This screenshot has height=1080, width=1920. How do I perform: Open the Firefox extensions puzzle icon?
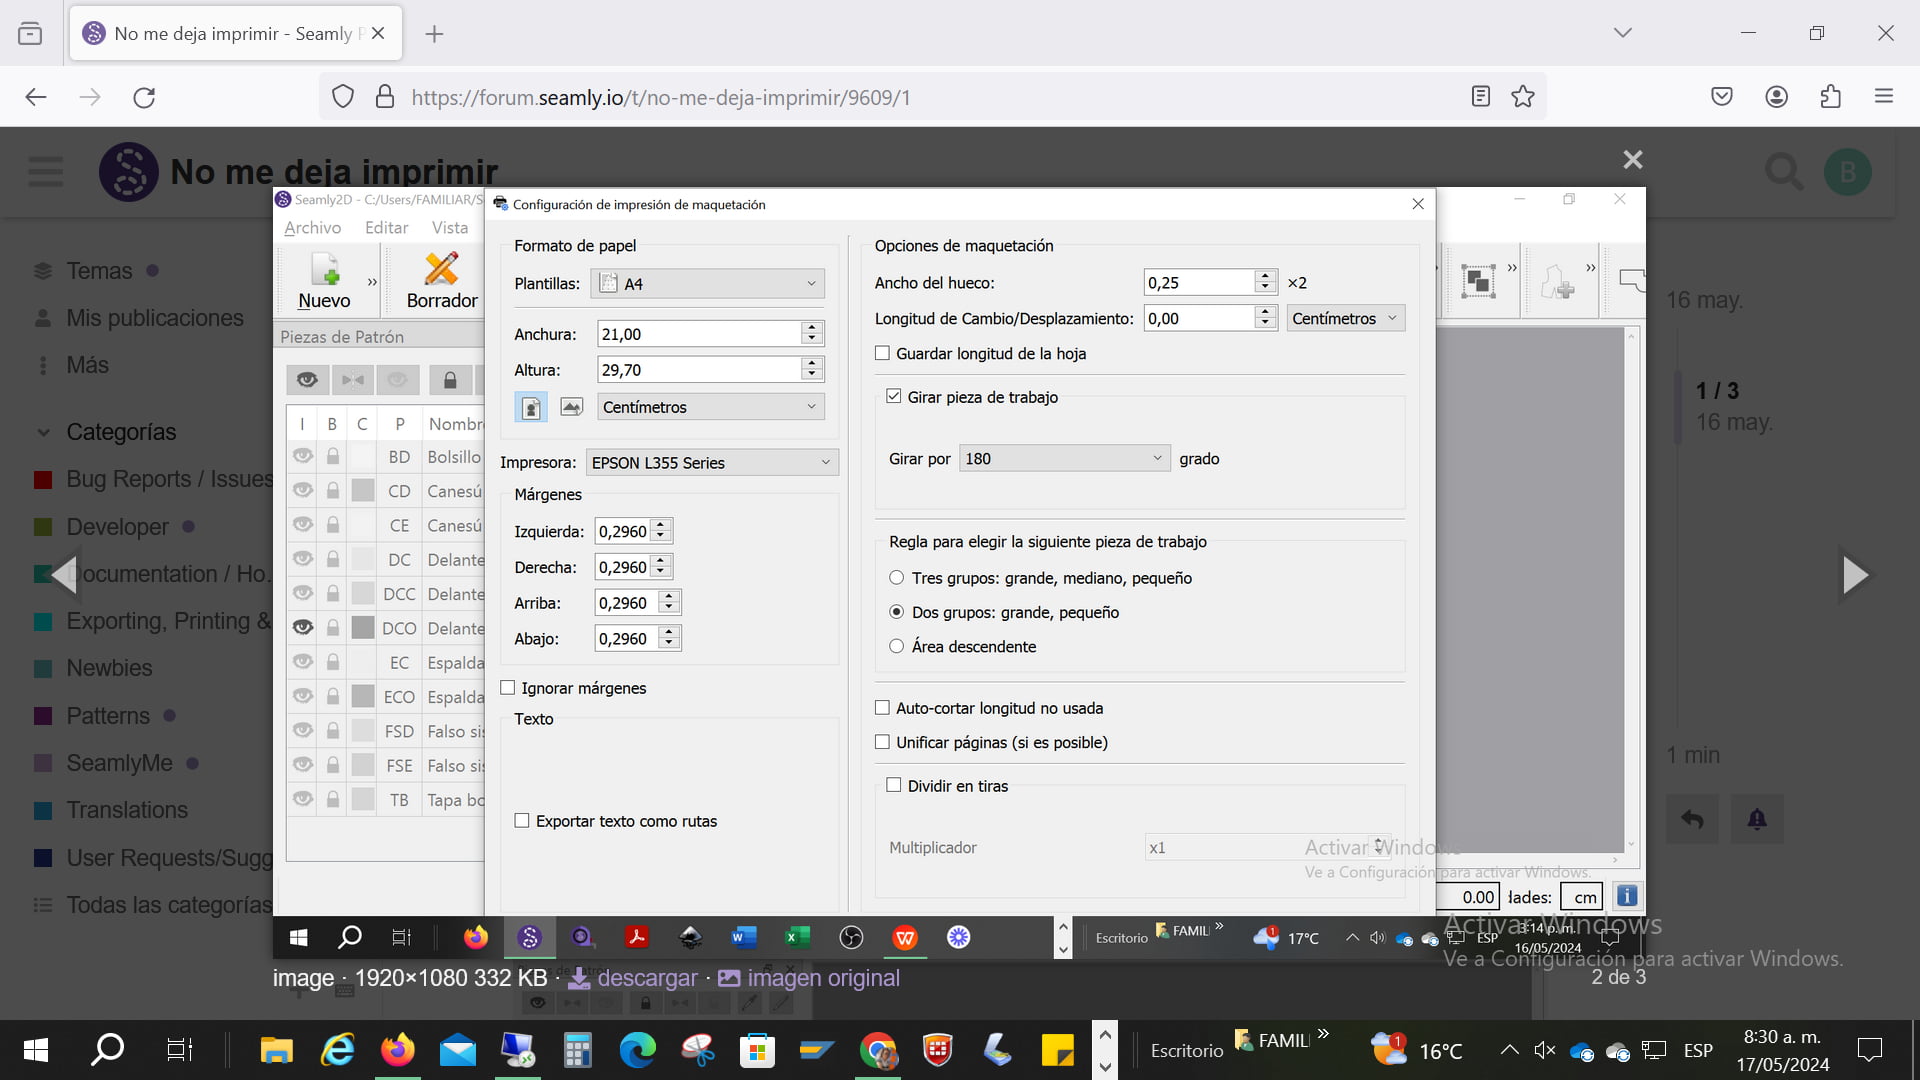(1830, 97)
